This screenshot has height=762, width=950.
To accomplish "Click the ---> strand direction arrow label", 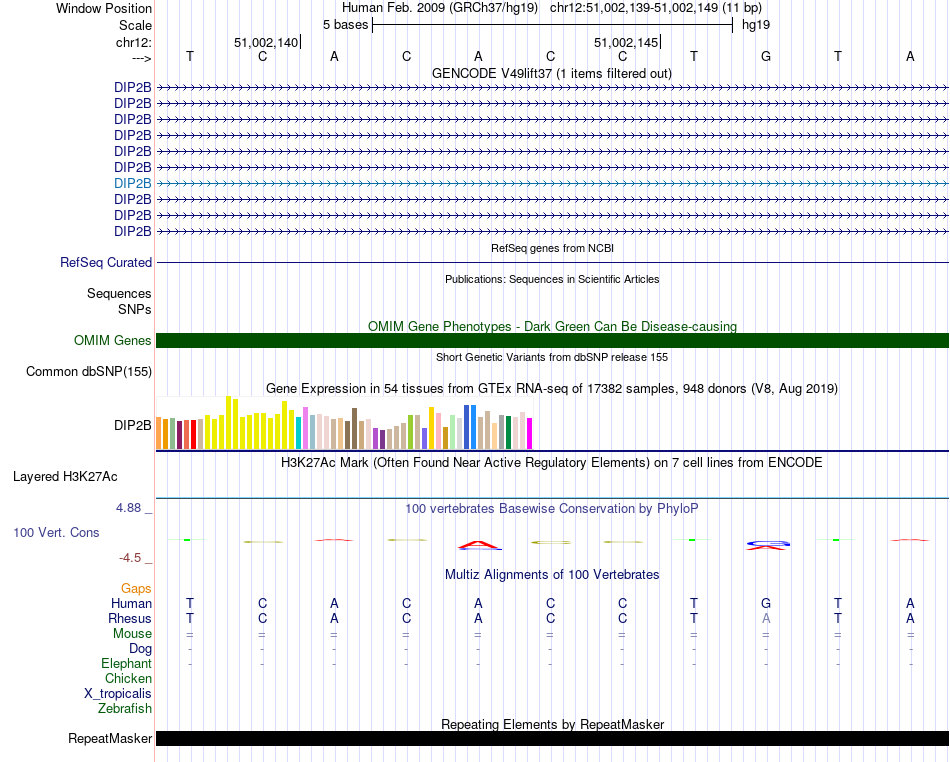I will click(x=142, y=58).
